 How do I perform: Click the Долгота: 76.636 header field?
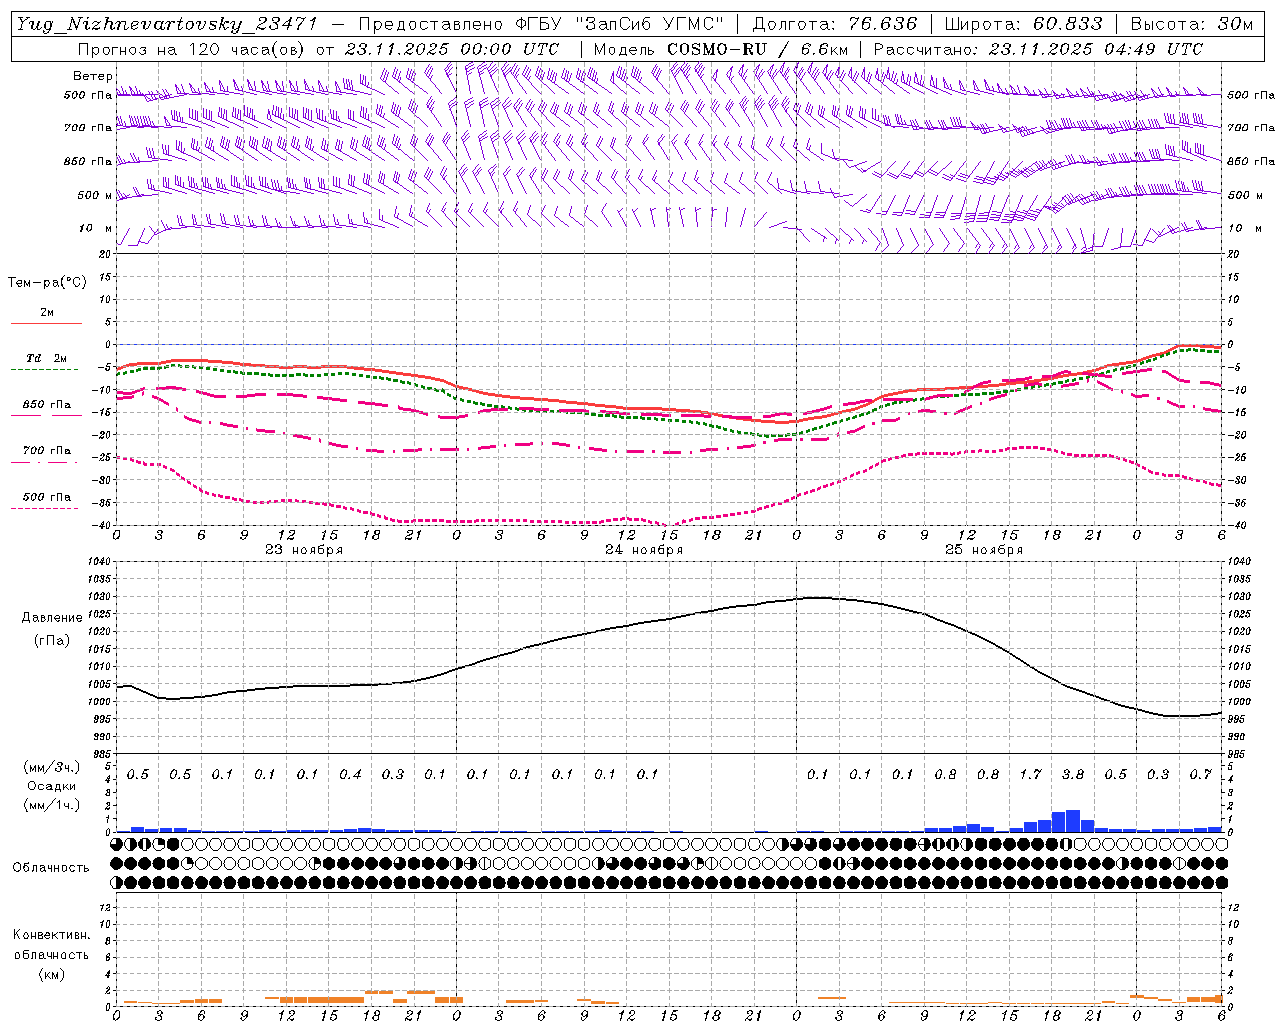(834, 24)
